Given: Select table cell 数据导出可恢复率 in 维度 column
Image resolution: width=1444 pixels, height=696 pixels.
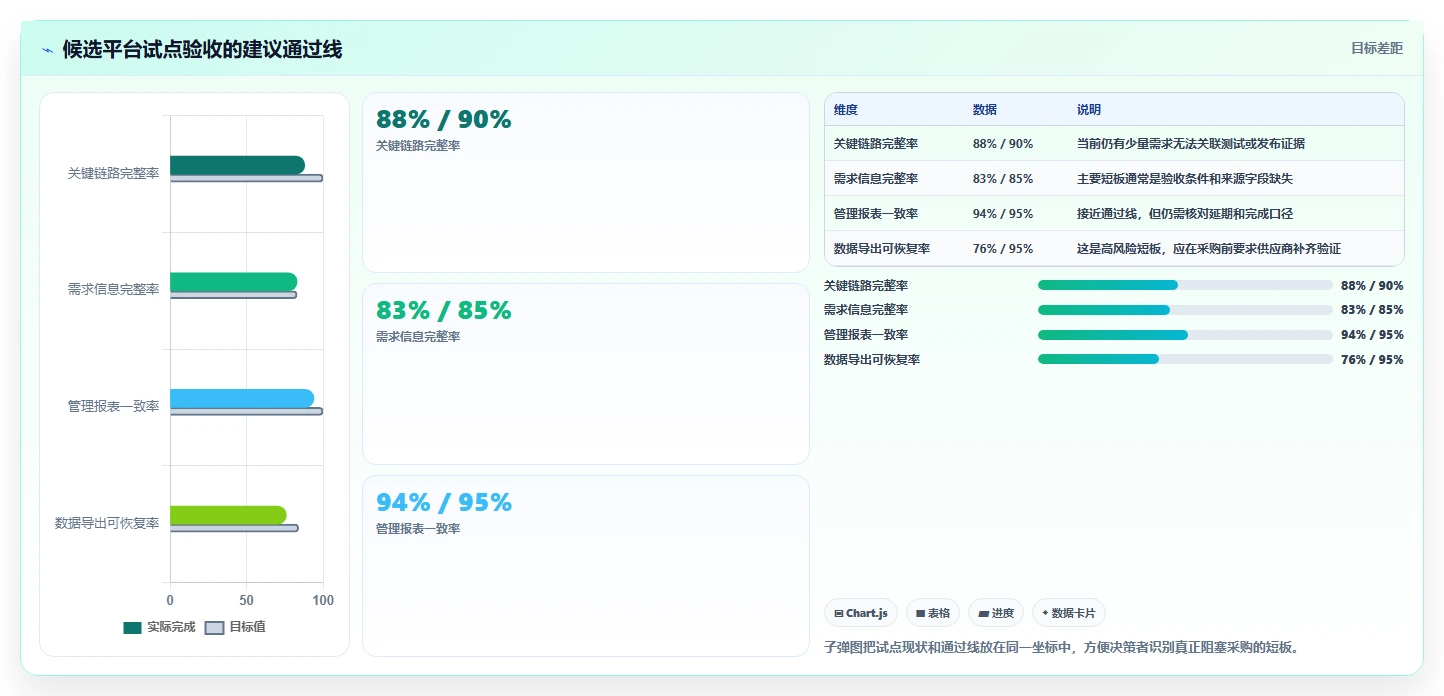Looking at the screenshot, I should coord(882,249).
